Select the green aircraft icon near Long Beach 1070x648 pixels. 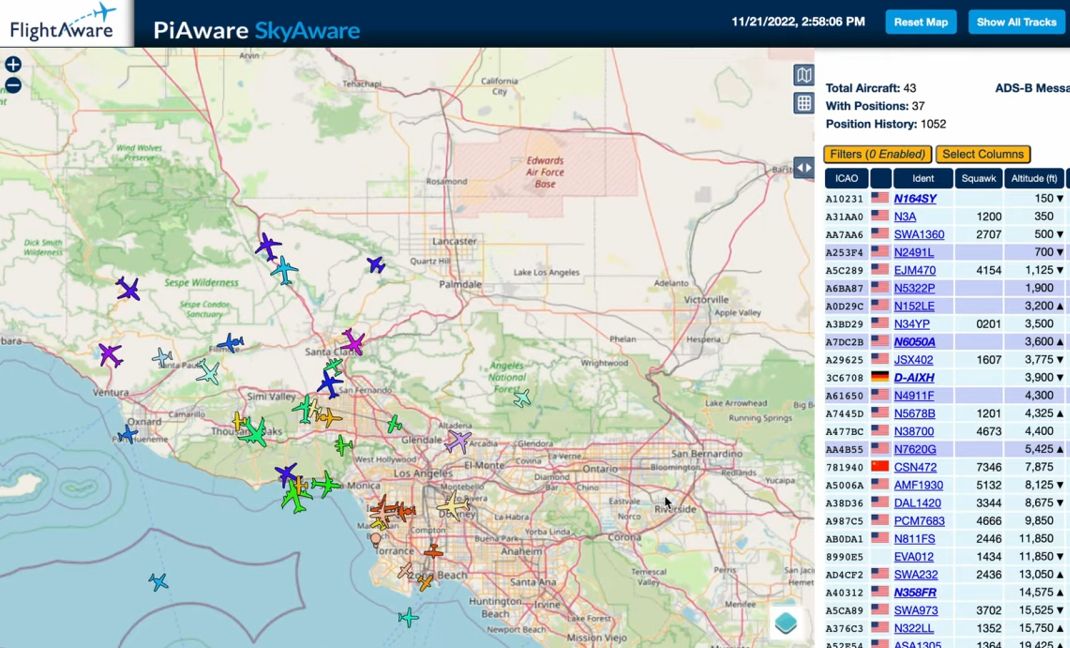point(408,618)
